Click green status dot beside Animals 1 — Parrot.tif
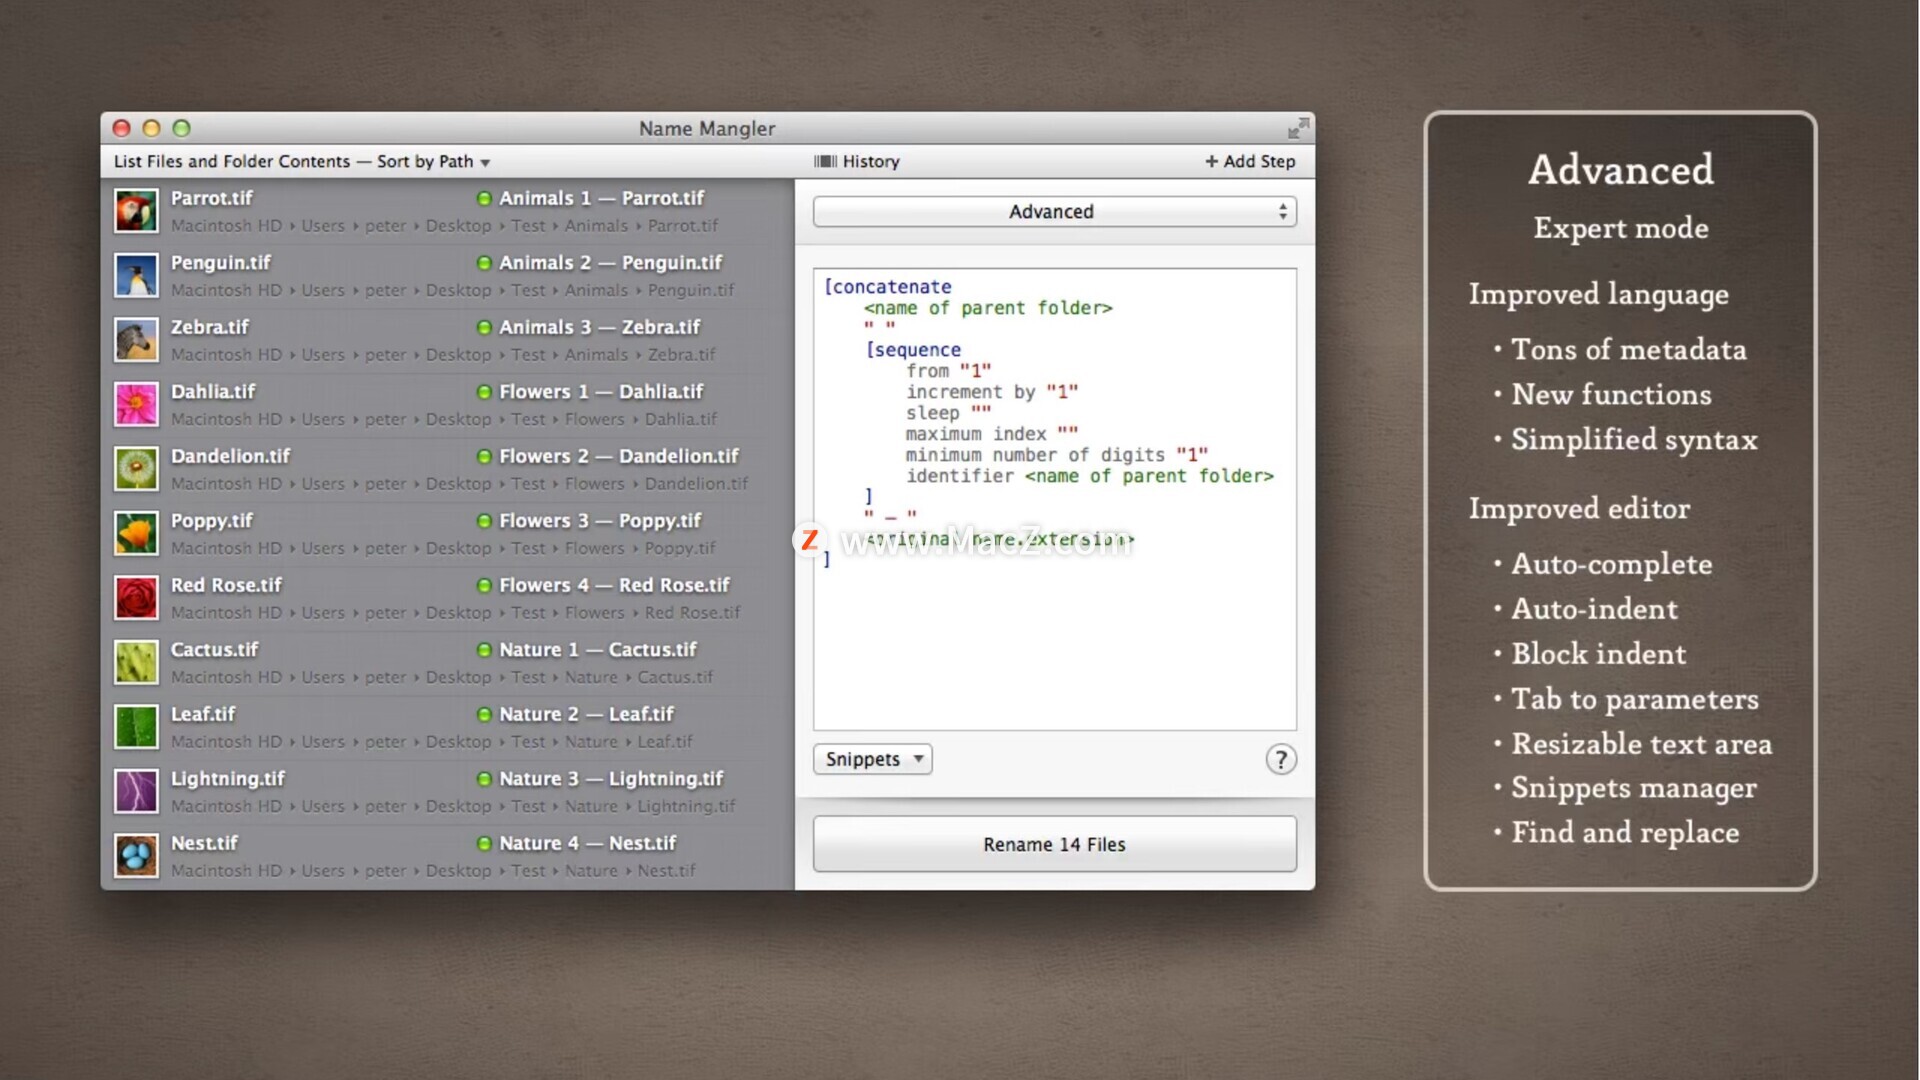The image size is (1920, 1080). tap(484, 198)
